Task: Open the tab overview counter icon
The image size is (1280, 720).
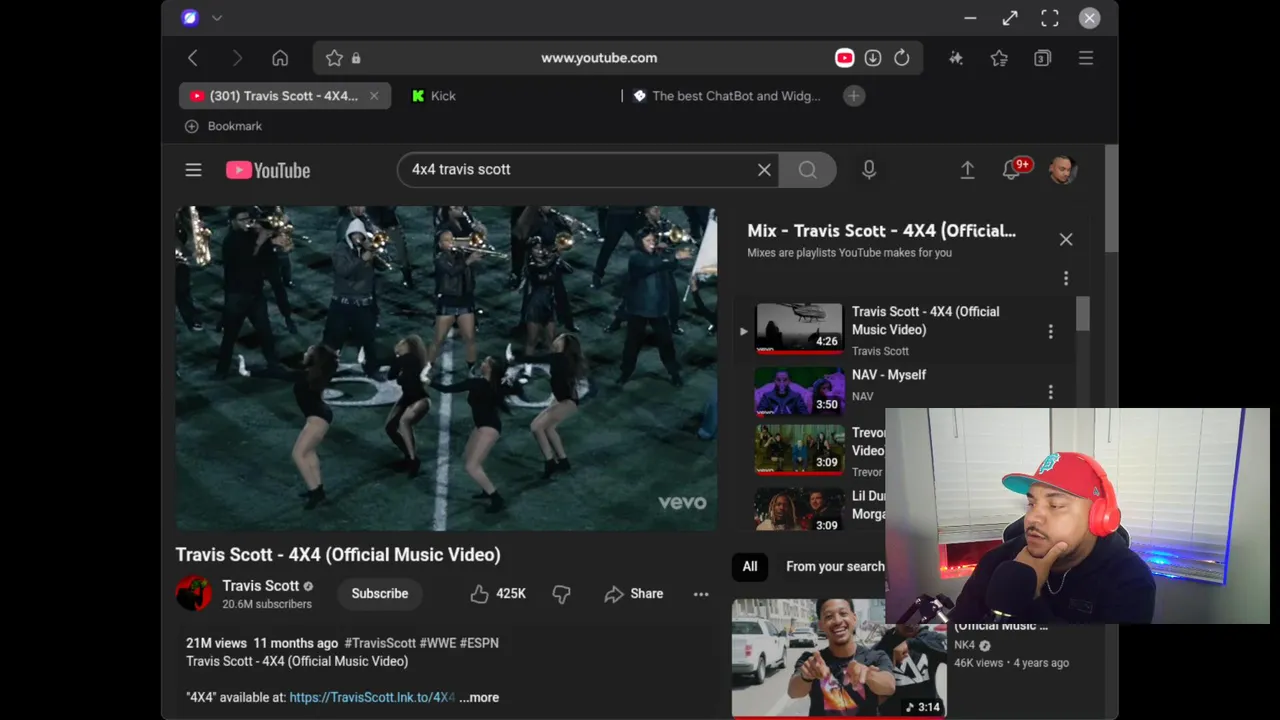Action: coord(1042,58)
